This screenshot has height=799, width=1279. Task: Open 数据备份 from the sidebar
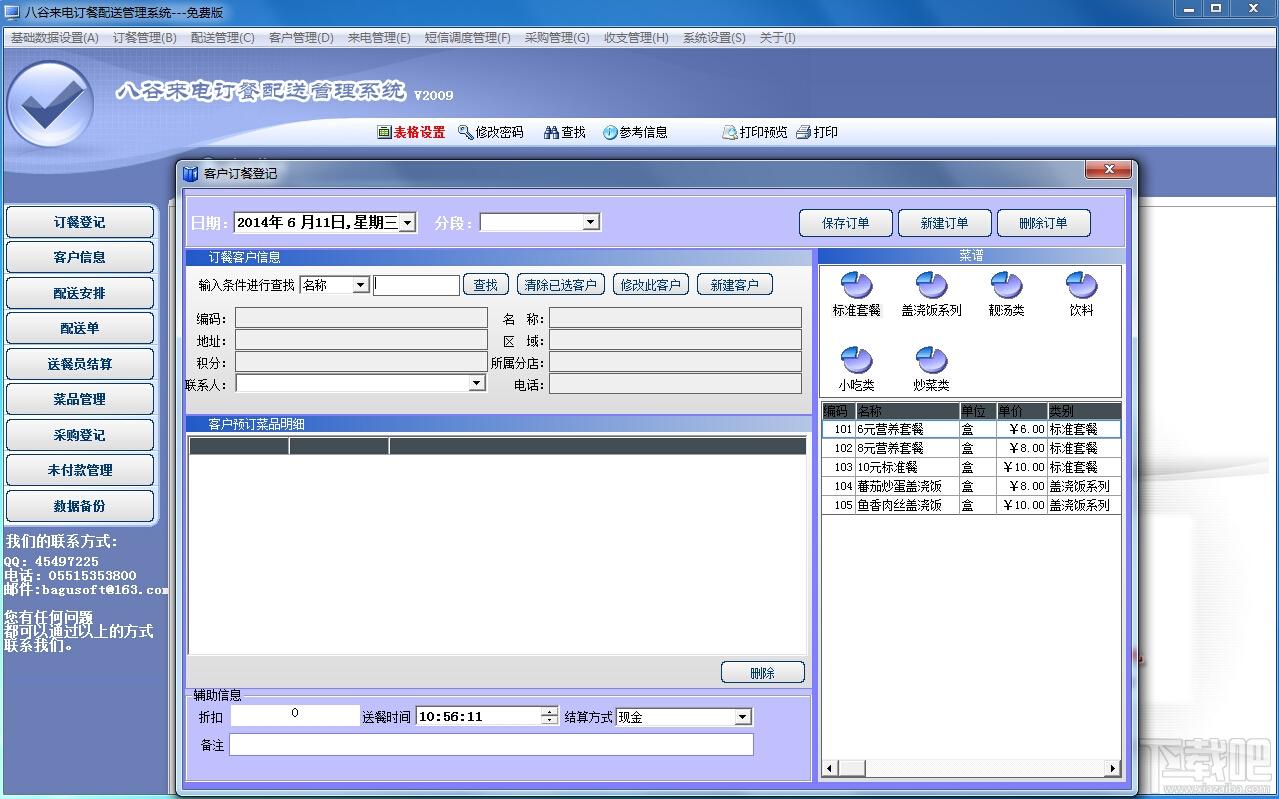click(80, 506)
